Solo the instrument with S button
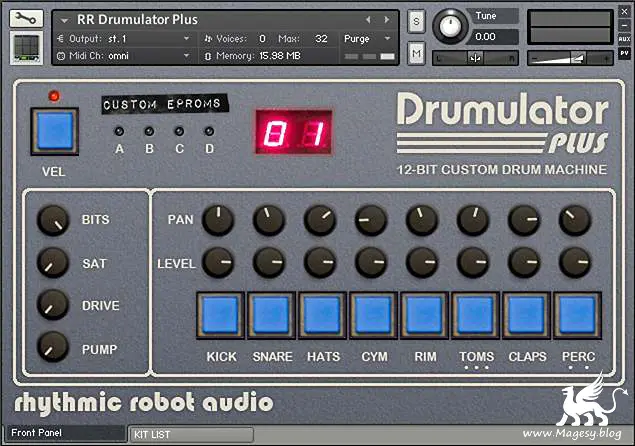The image size is (635, 446). click(x=416, y=21)
